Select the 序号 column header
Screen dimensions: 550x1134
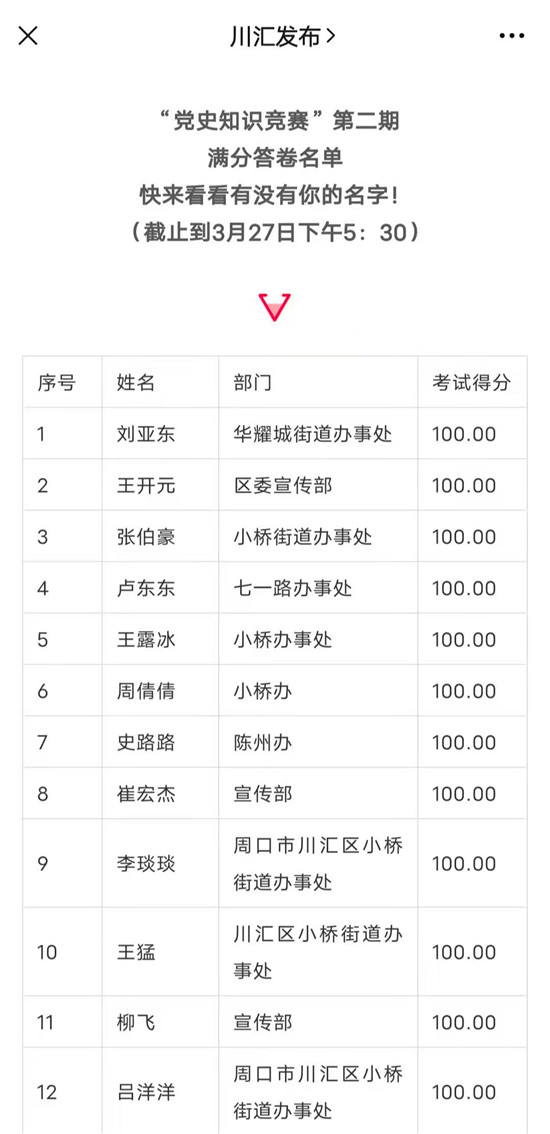point(56,382)
